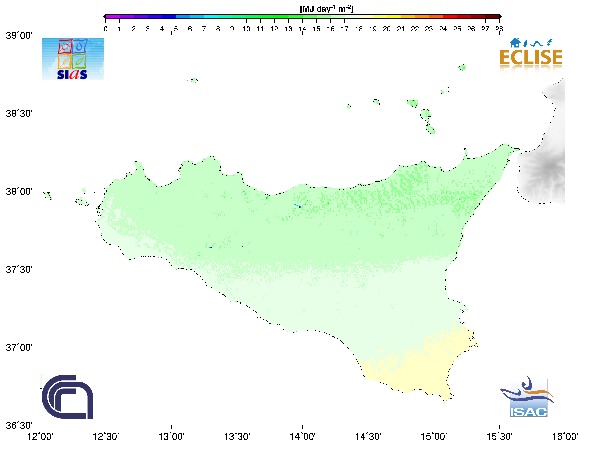This screenshot has width=600, height=450.
Task: Click the color bar tick label 21
Action: (x=401, y=29)
